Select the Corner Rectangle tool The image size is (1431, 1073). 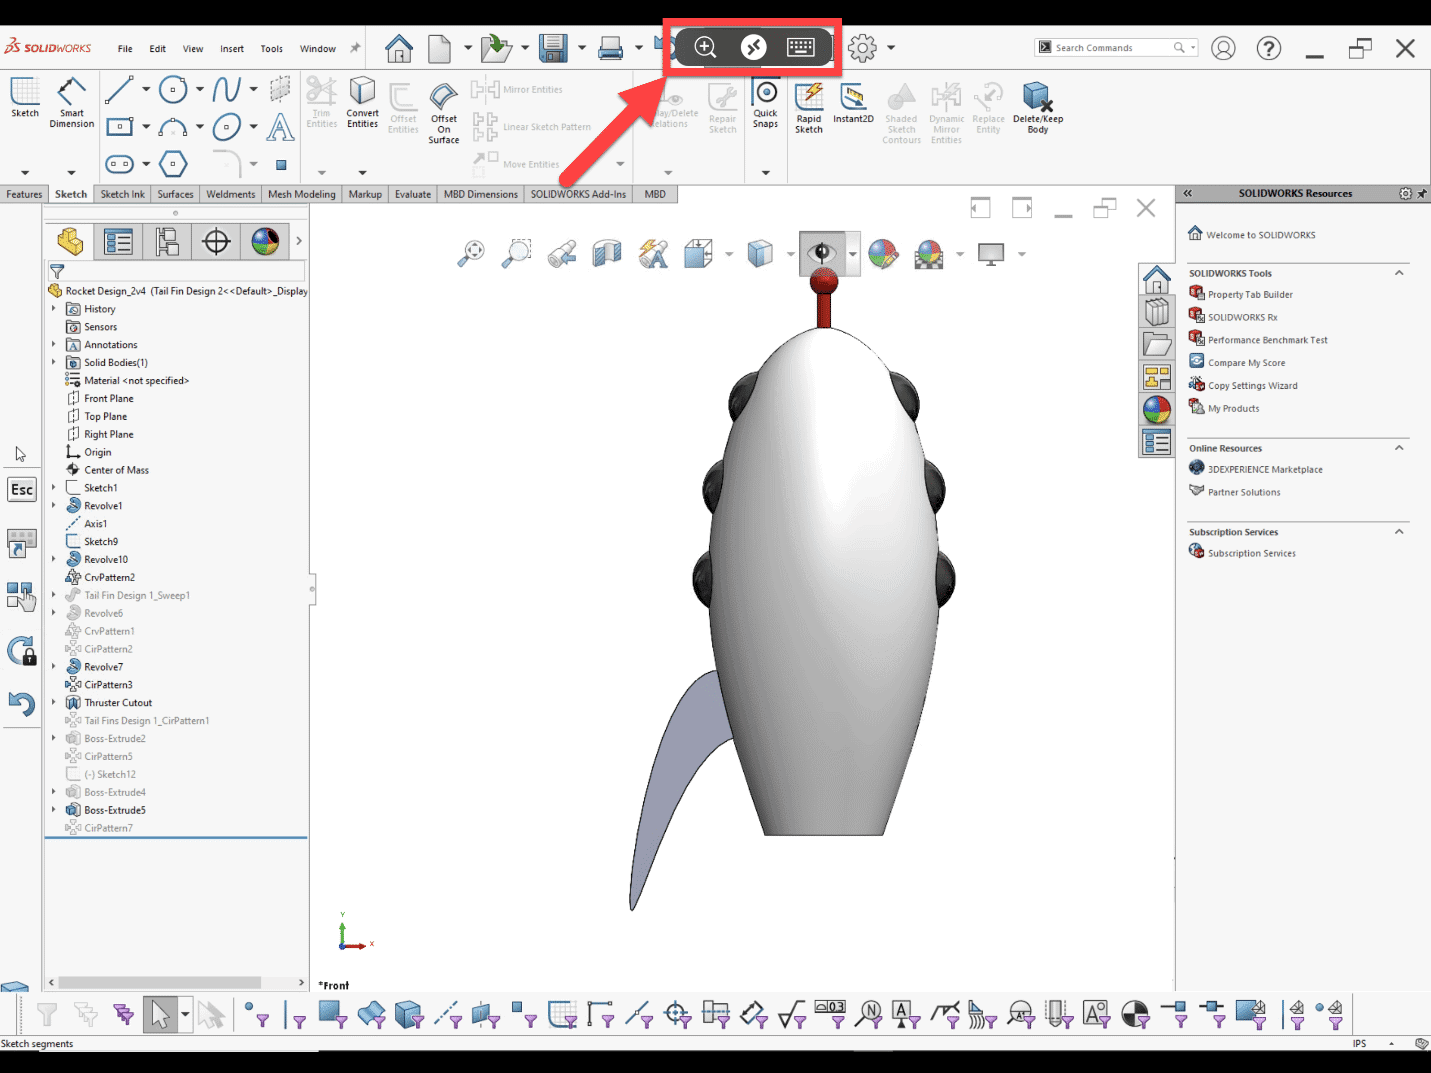pyautogui.click(x=119, y=127)
